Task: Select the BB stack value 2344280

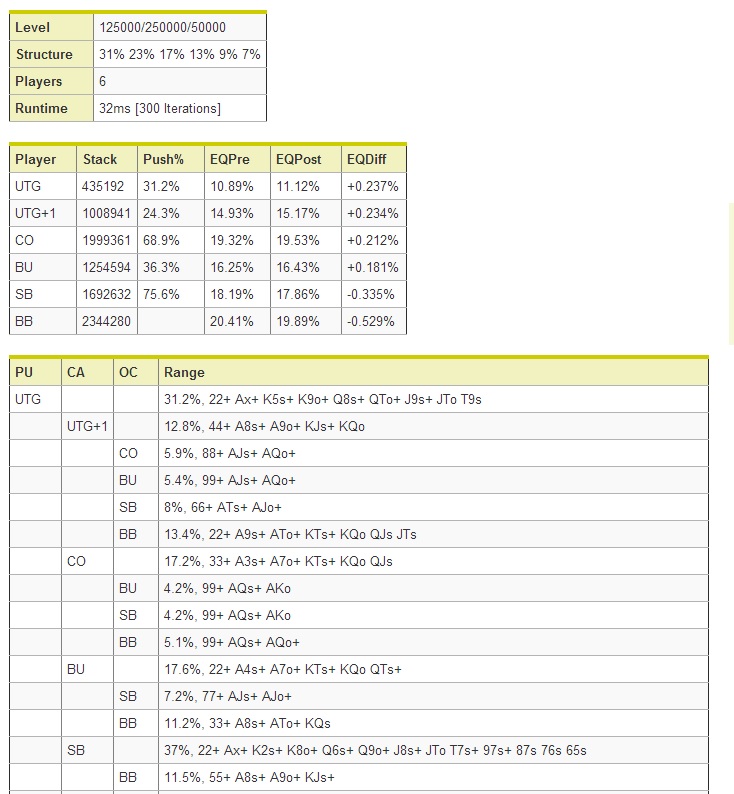Action: [x=106, y=321]
